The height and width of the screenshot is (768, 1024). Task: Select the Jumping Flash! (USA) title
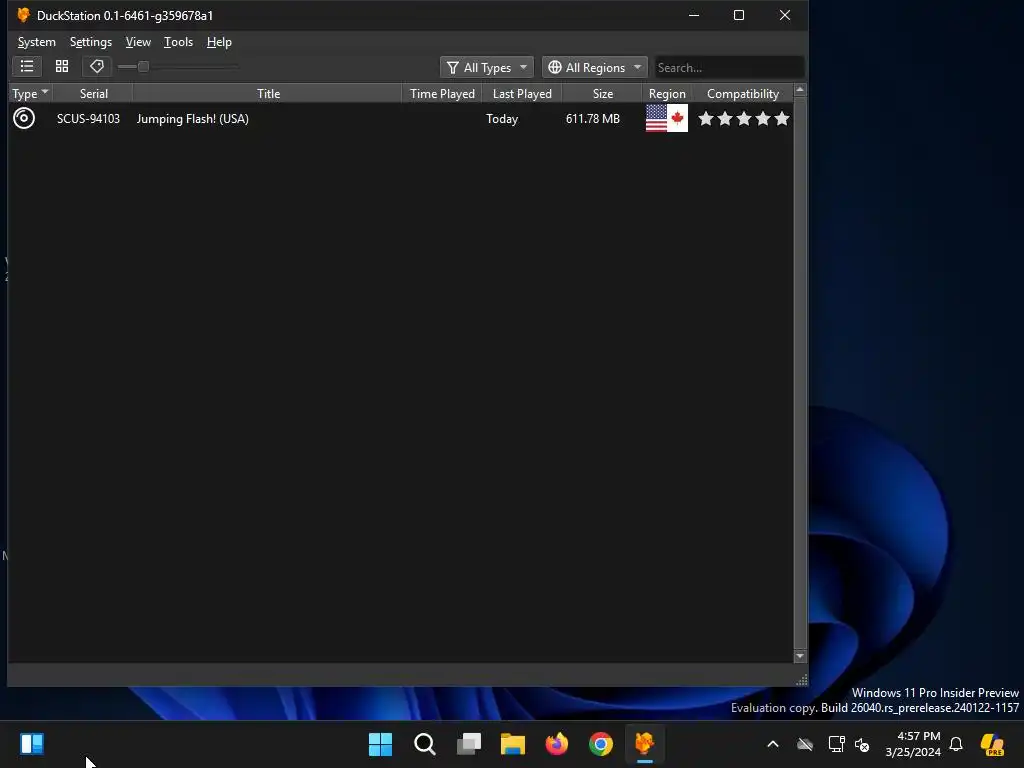coord(193,119)
